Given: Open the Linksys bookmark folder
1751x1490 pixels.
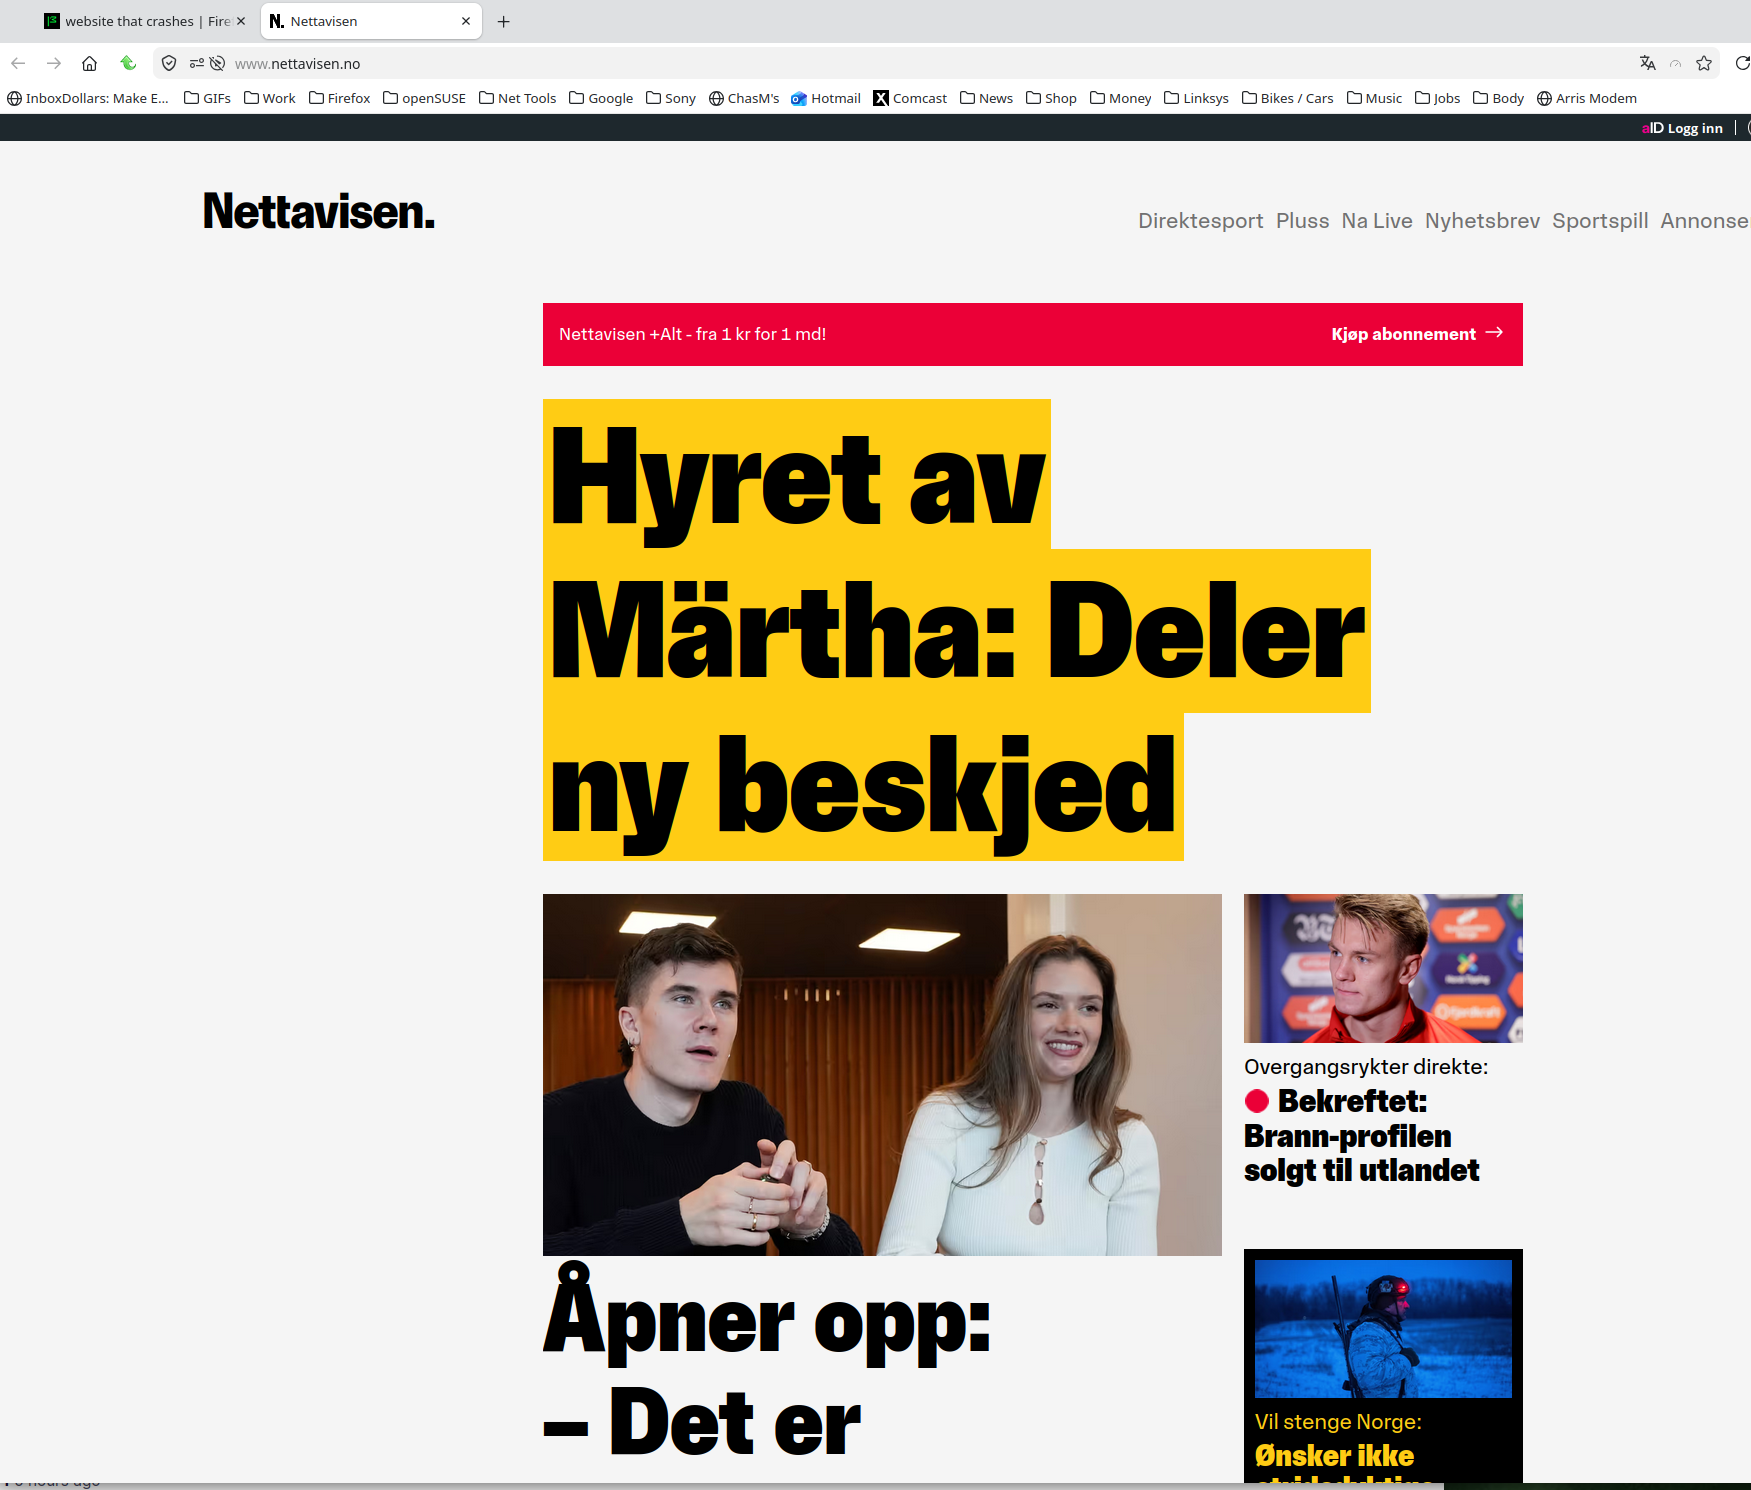Looking at the screenshot, I should [x=1197, y=98].
